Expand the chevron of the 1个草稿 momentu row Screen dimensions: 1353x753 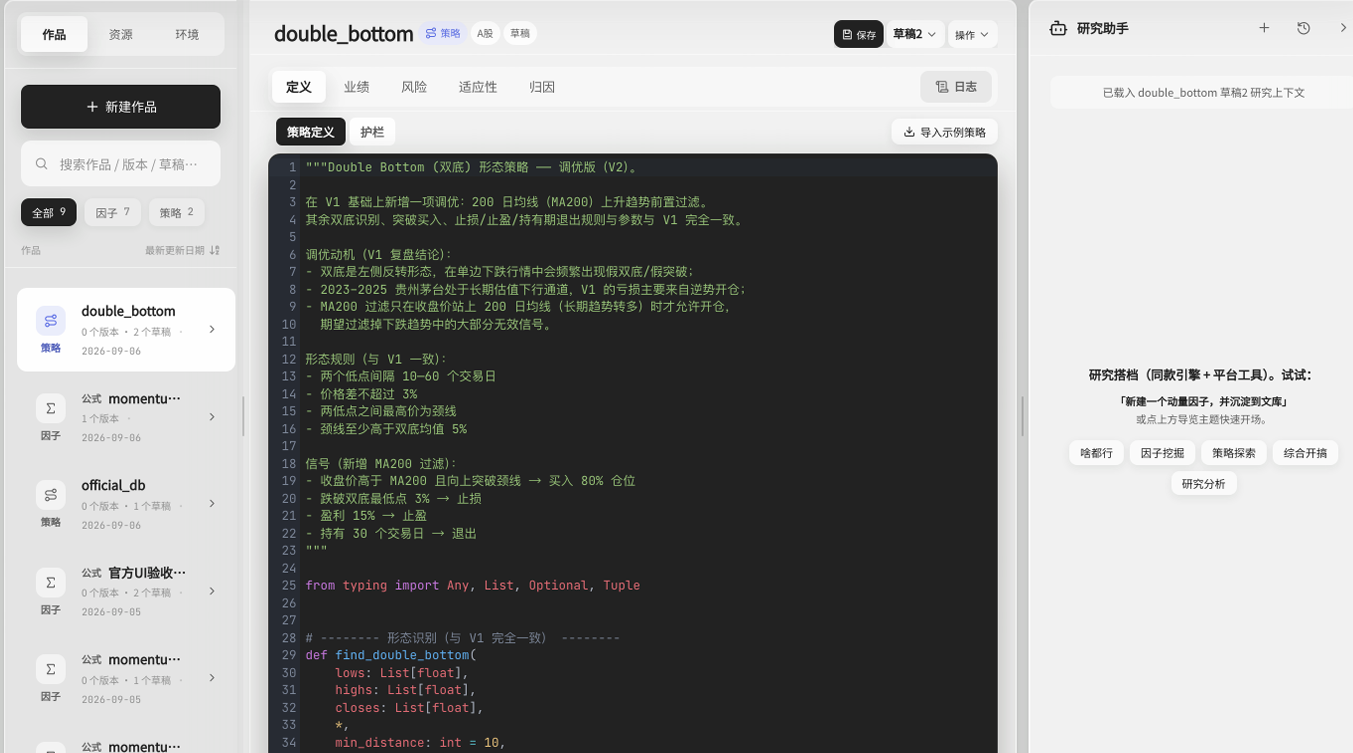point(211,677)
